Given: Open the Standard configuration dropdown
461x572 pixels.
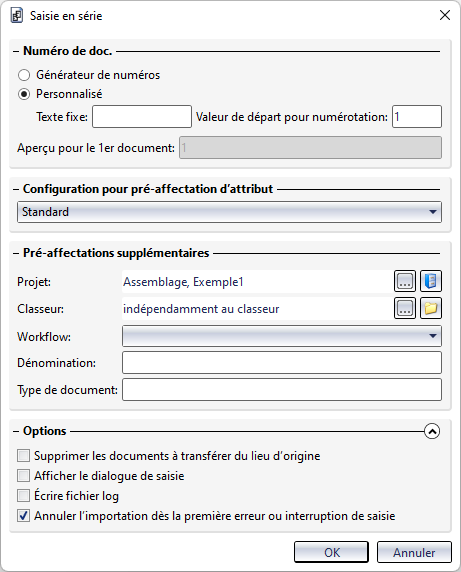Looking at the screenshot, I should 229,212.
